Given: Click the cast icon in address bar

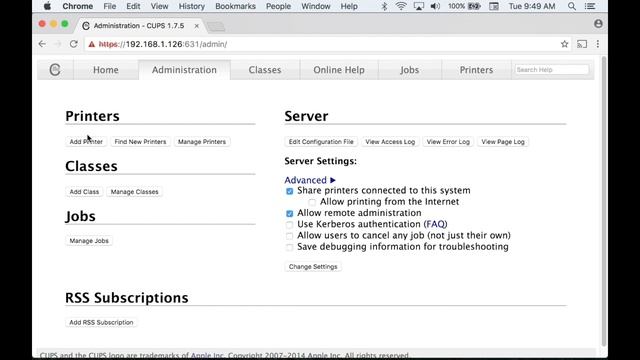Looking at the screenshot, I should (582, 44).
